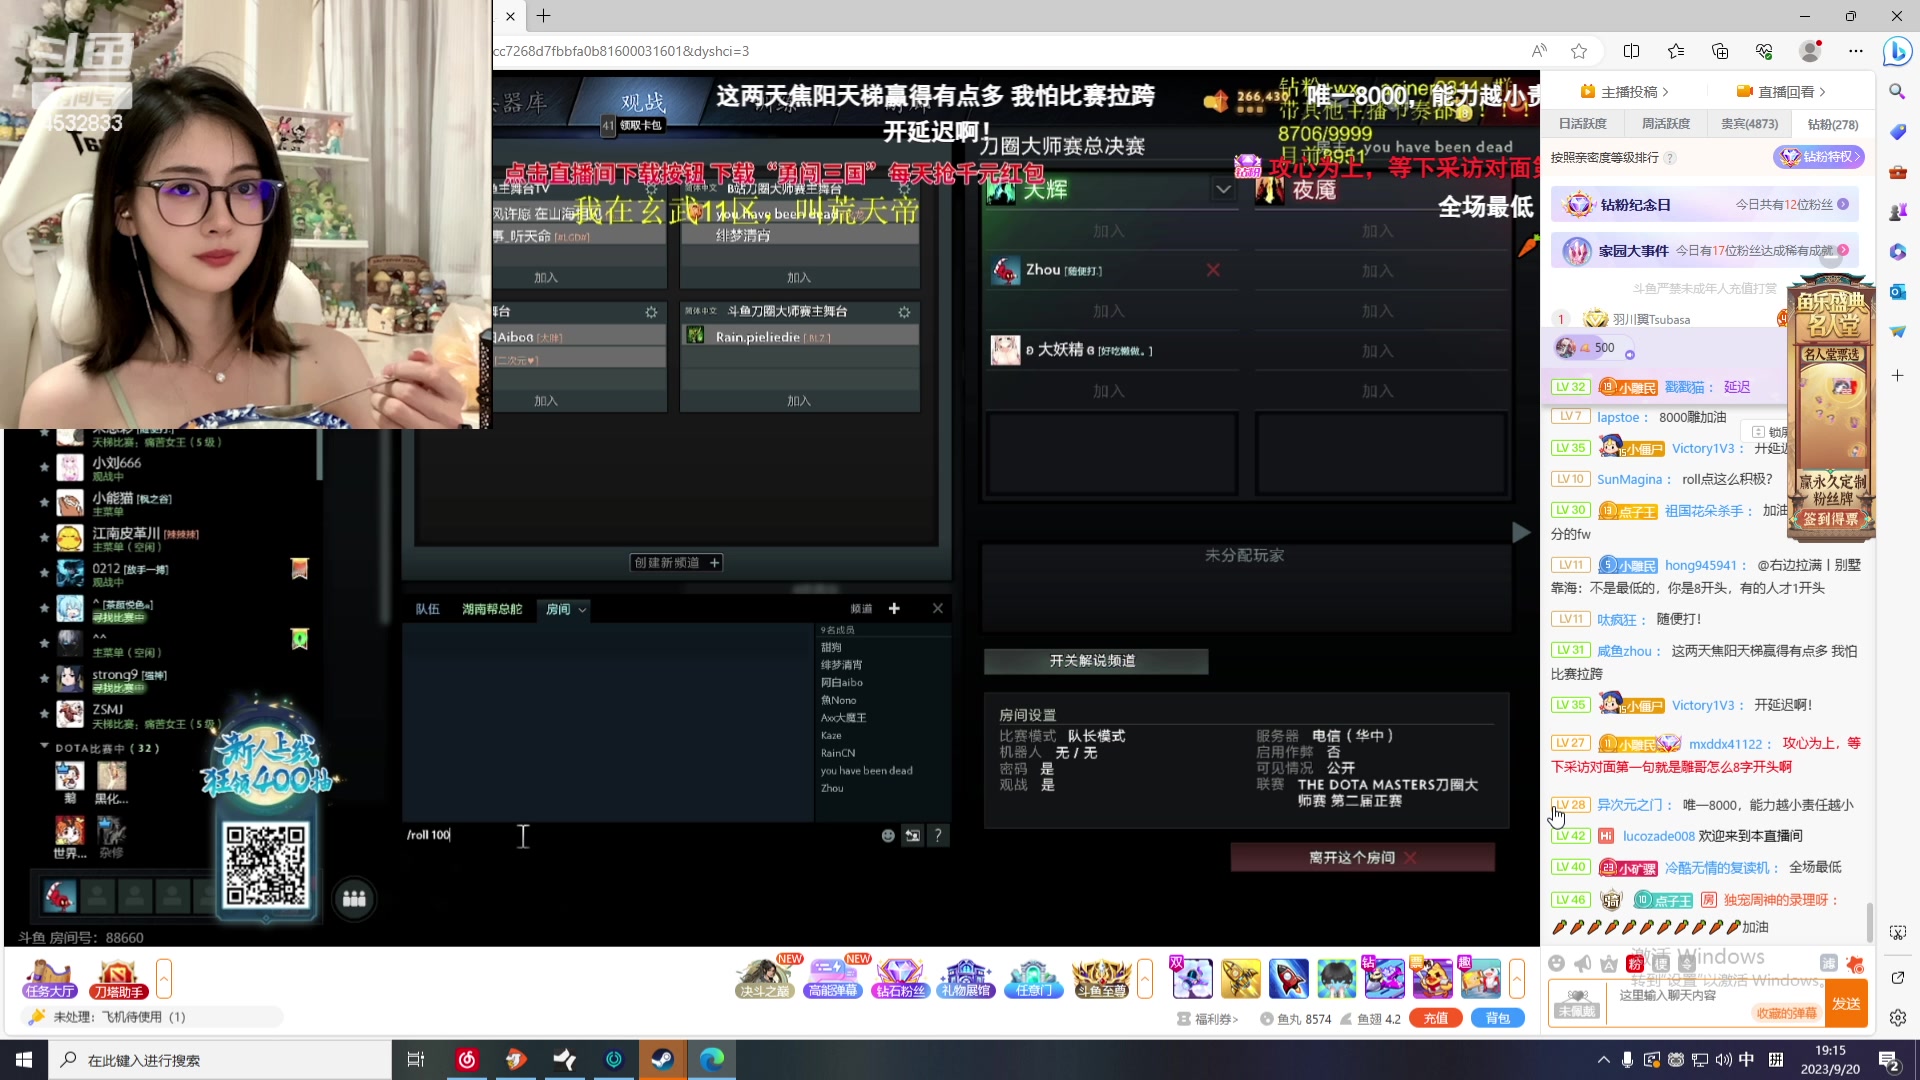Open Steam from the taskbar
The image size is (1920, 1080).
pos(662,1060)
